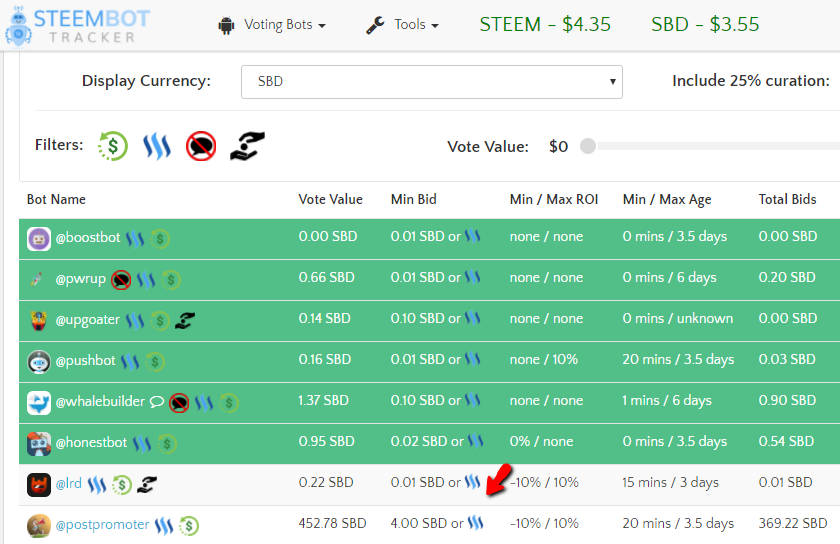Screen dimensions: 840x544
Task: Click the wrench icon beside Tools
Action: (375, 25)
